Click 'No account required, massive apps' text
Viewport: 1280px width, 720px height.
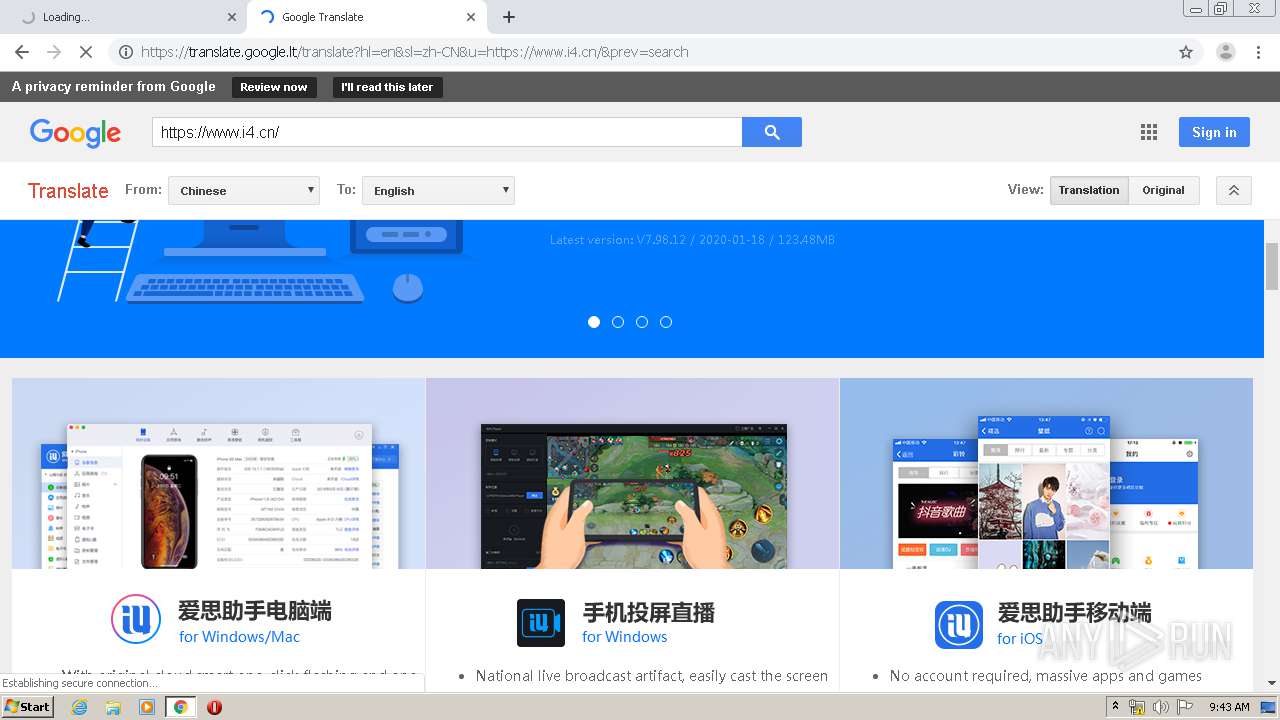click(x=1046, y=676)
